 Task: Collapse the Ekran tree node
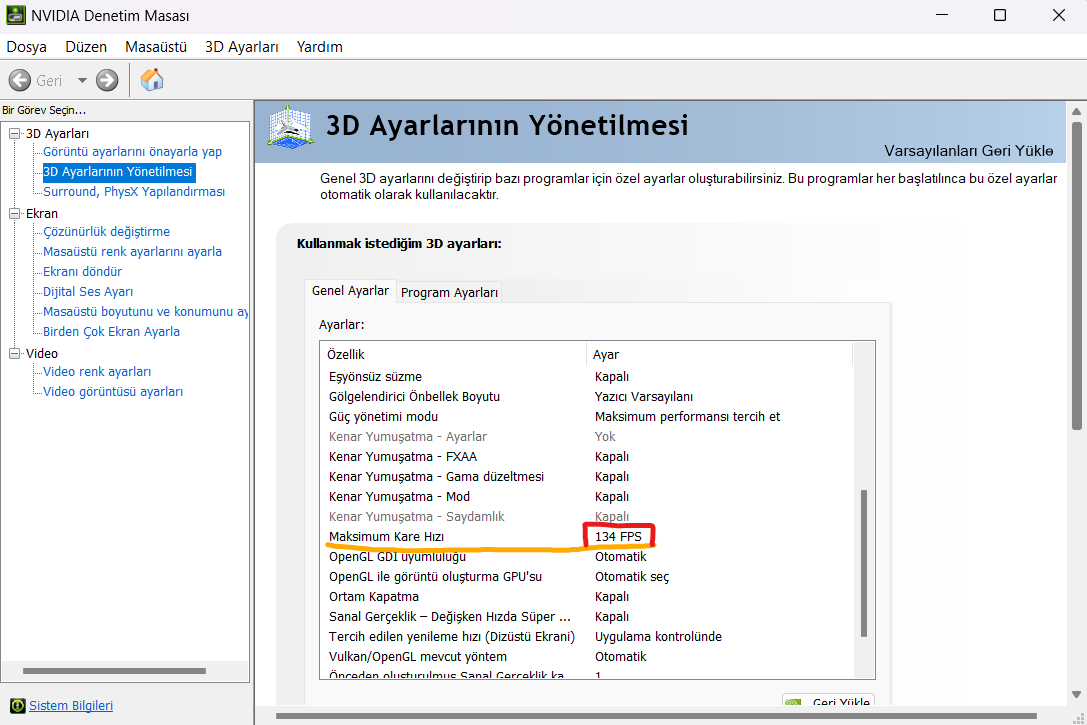point(14,213)
